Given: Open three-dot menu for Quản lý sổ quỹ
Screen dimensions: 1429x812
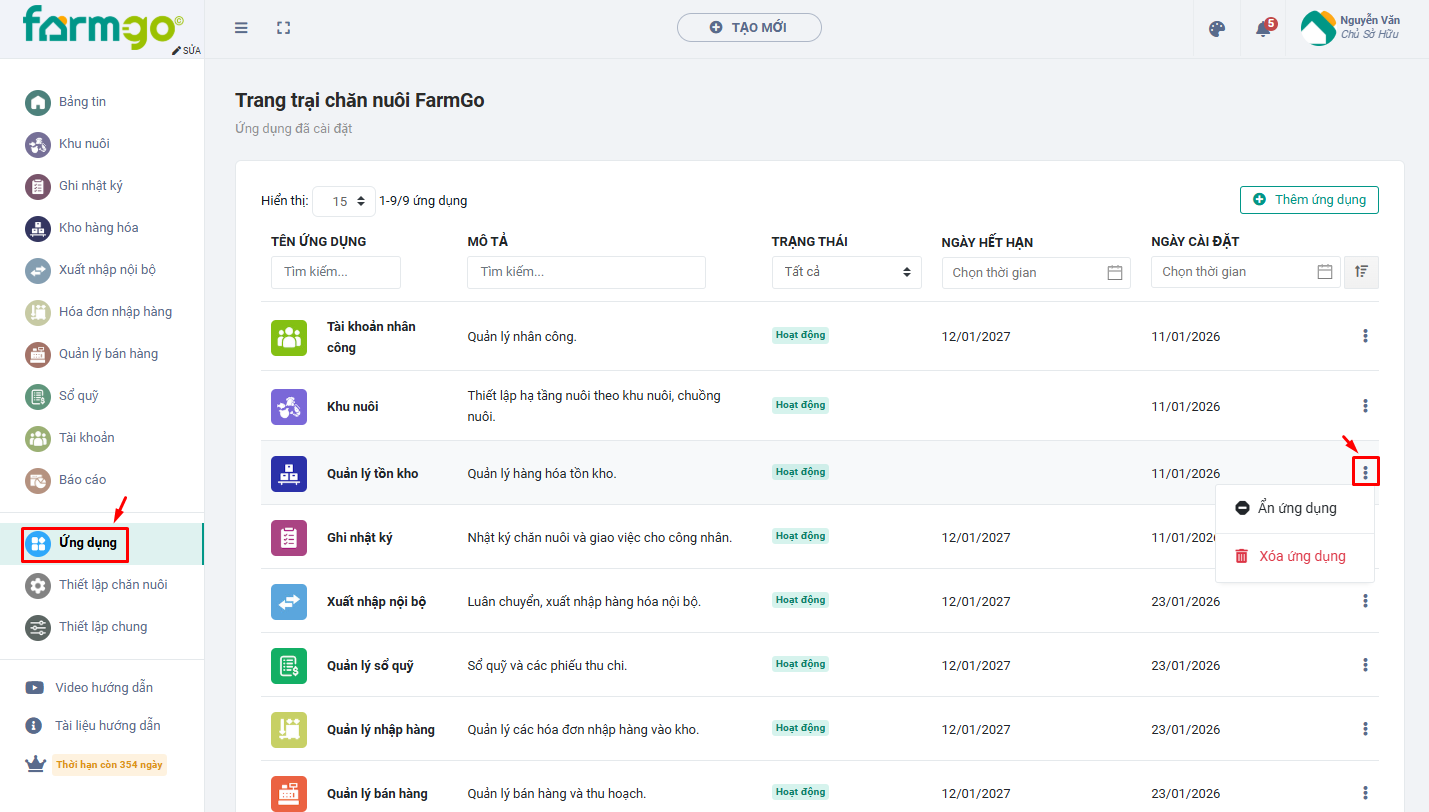Looking at the screenshot, I should [x=1365, y=665].
